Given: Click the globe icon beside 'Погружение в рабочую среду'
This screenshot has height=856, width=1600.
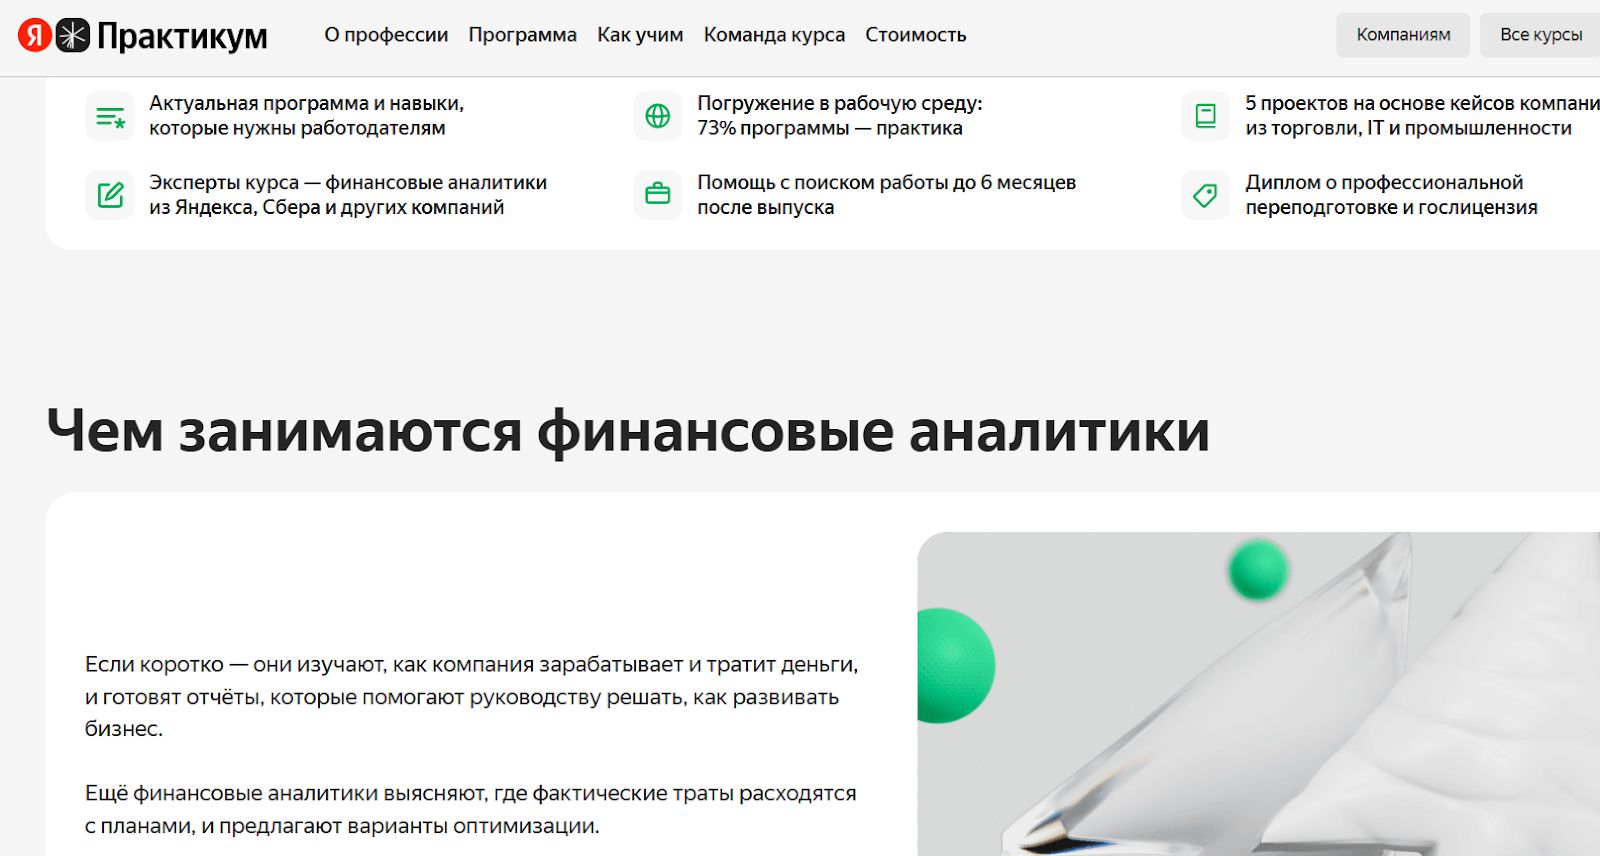Looking at the screenshot, I should (658, 116).
